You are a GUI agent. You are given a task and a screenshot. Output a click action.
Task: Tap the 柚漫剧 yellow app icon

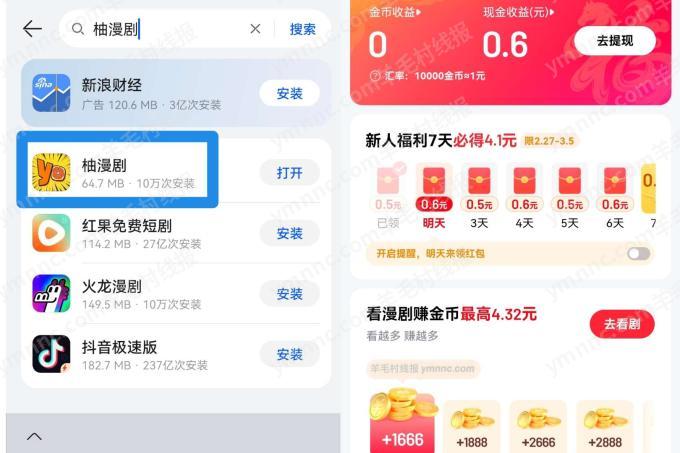click(x=51, y=172)
